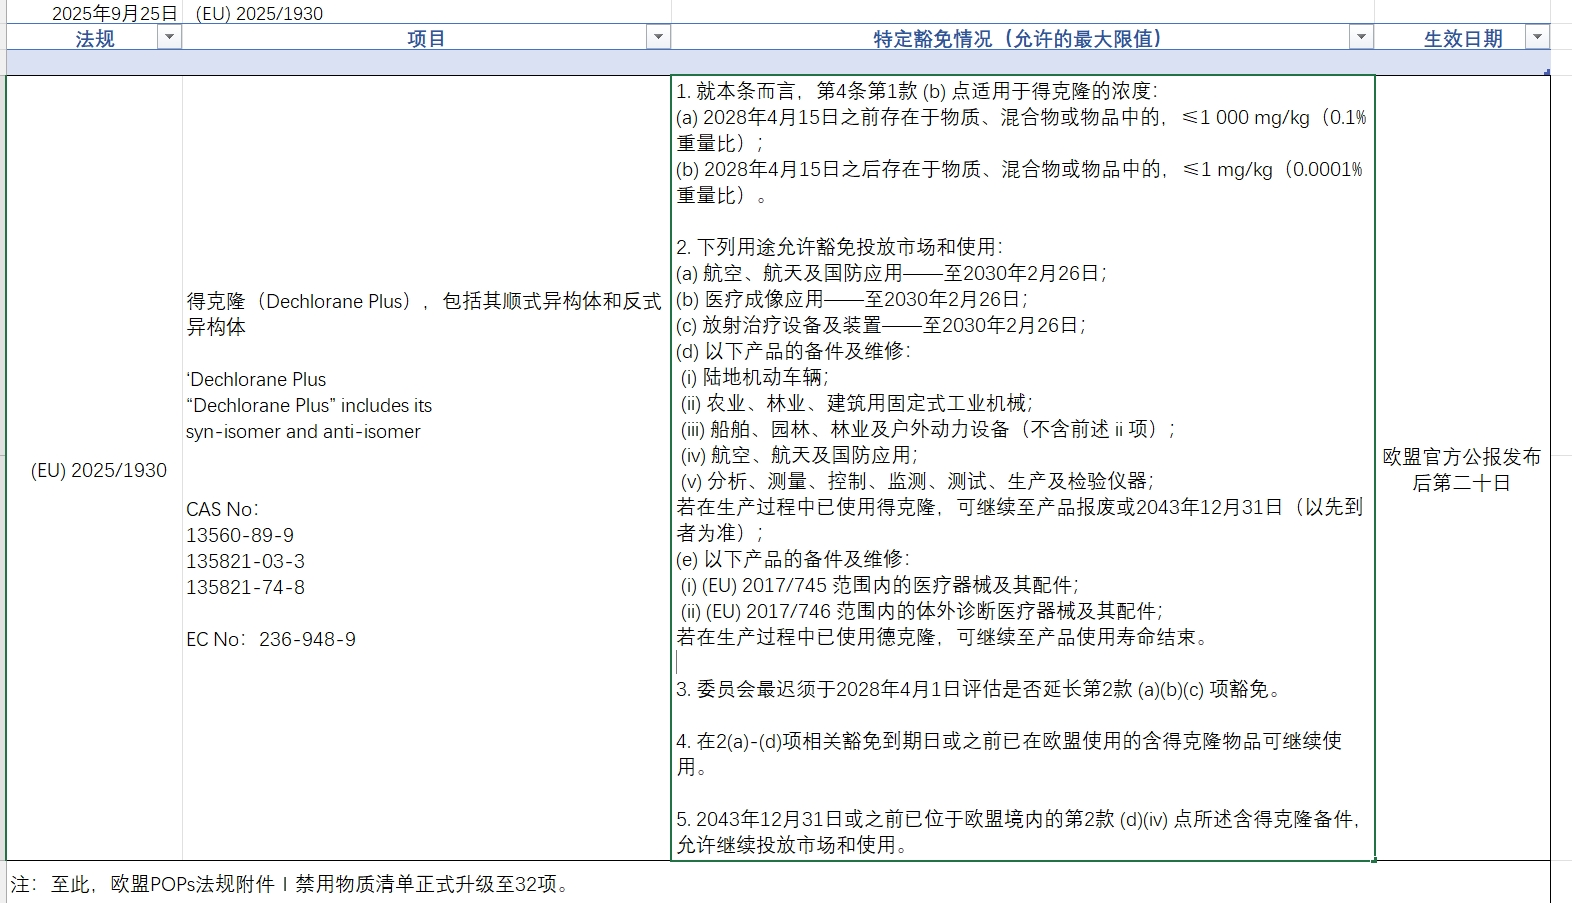1572x903 pixels.
Task: Select the 2025年9月25日 date cell
Action: click(x=114, y=13)
